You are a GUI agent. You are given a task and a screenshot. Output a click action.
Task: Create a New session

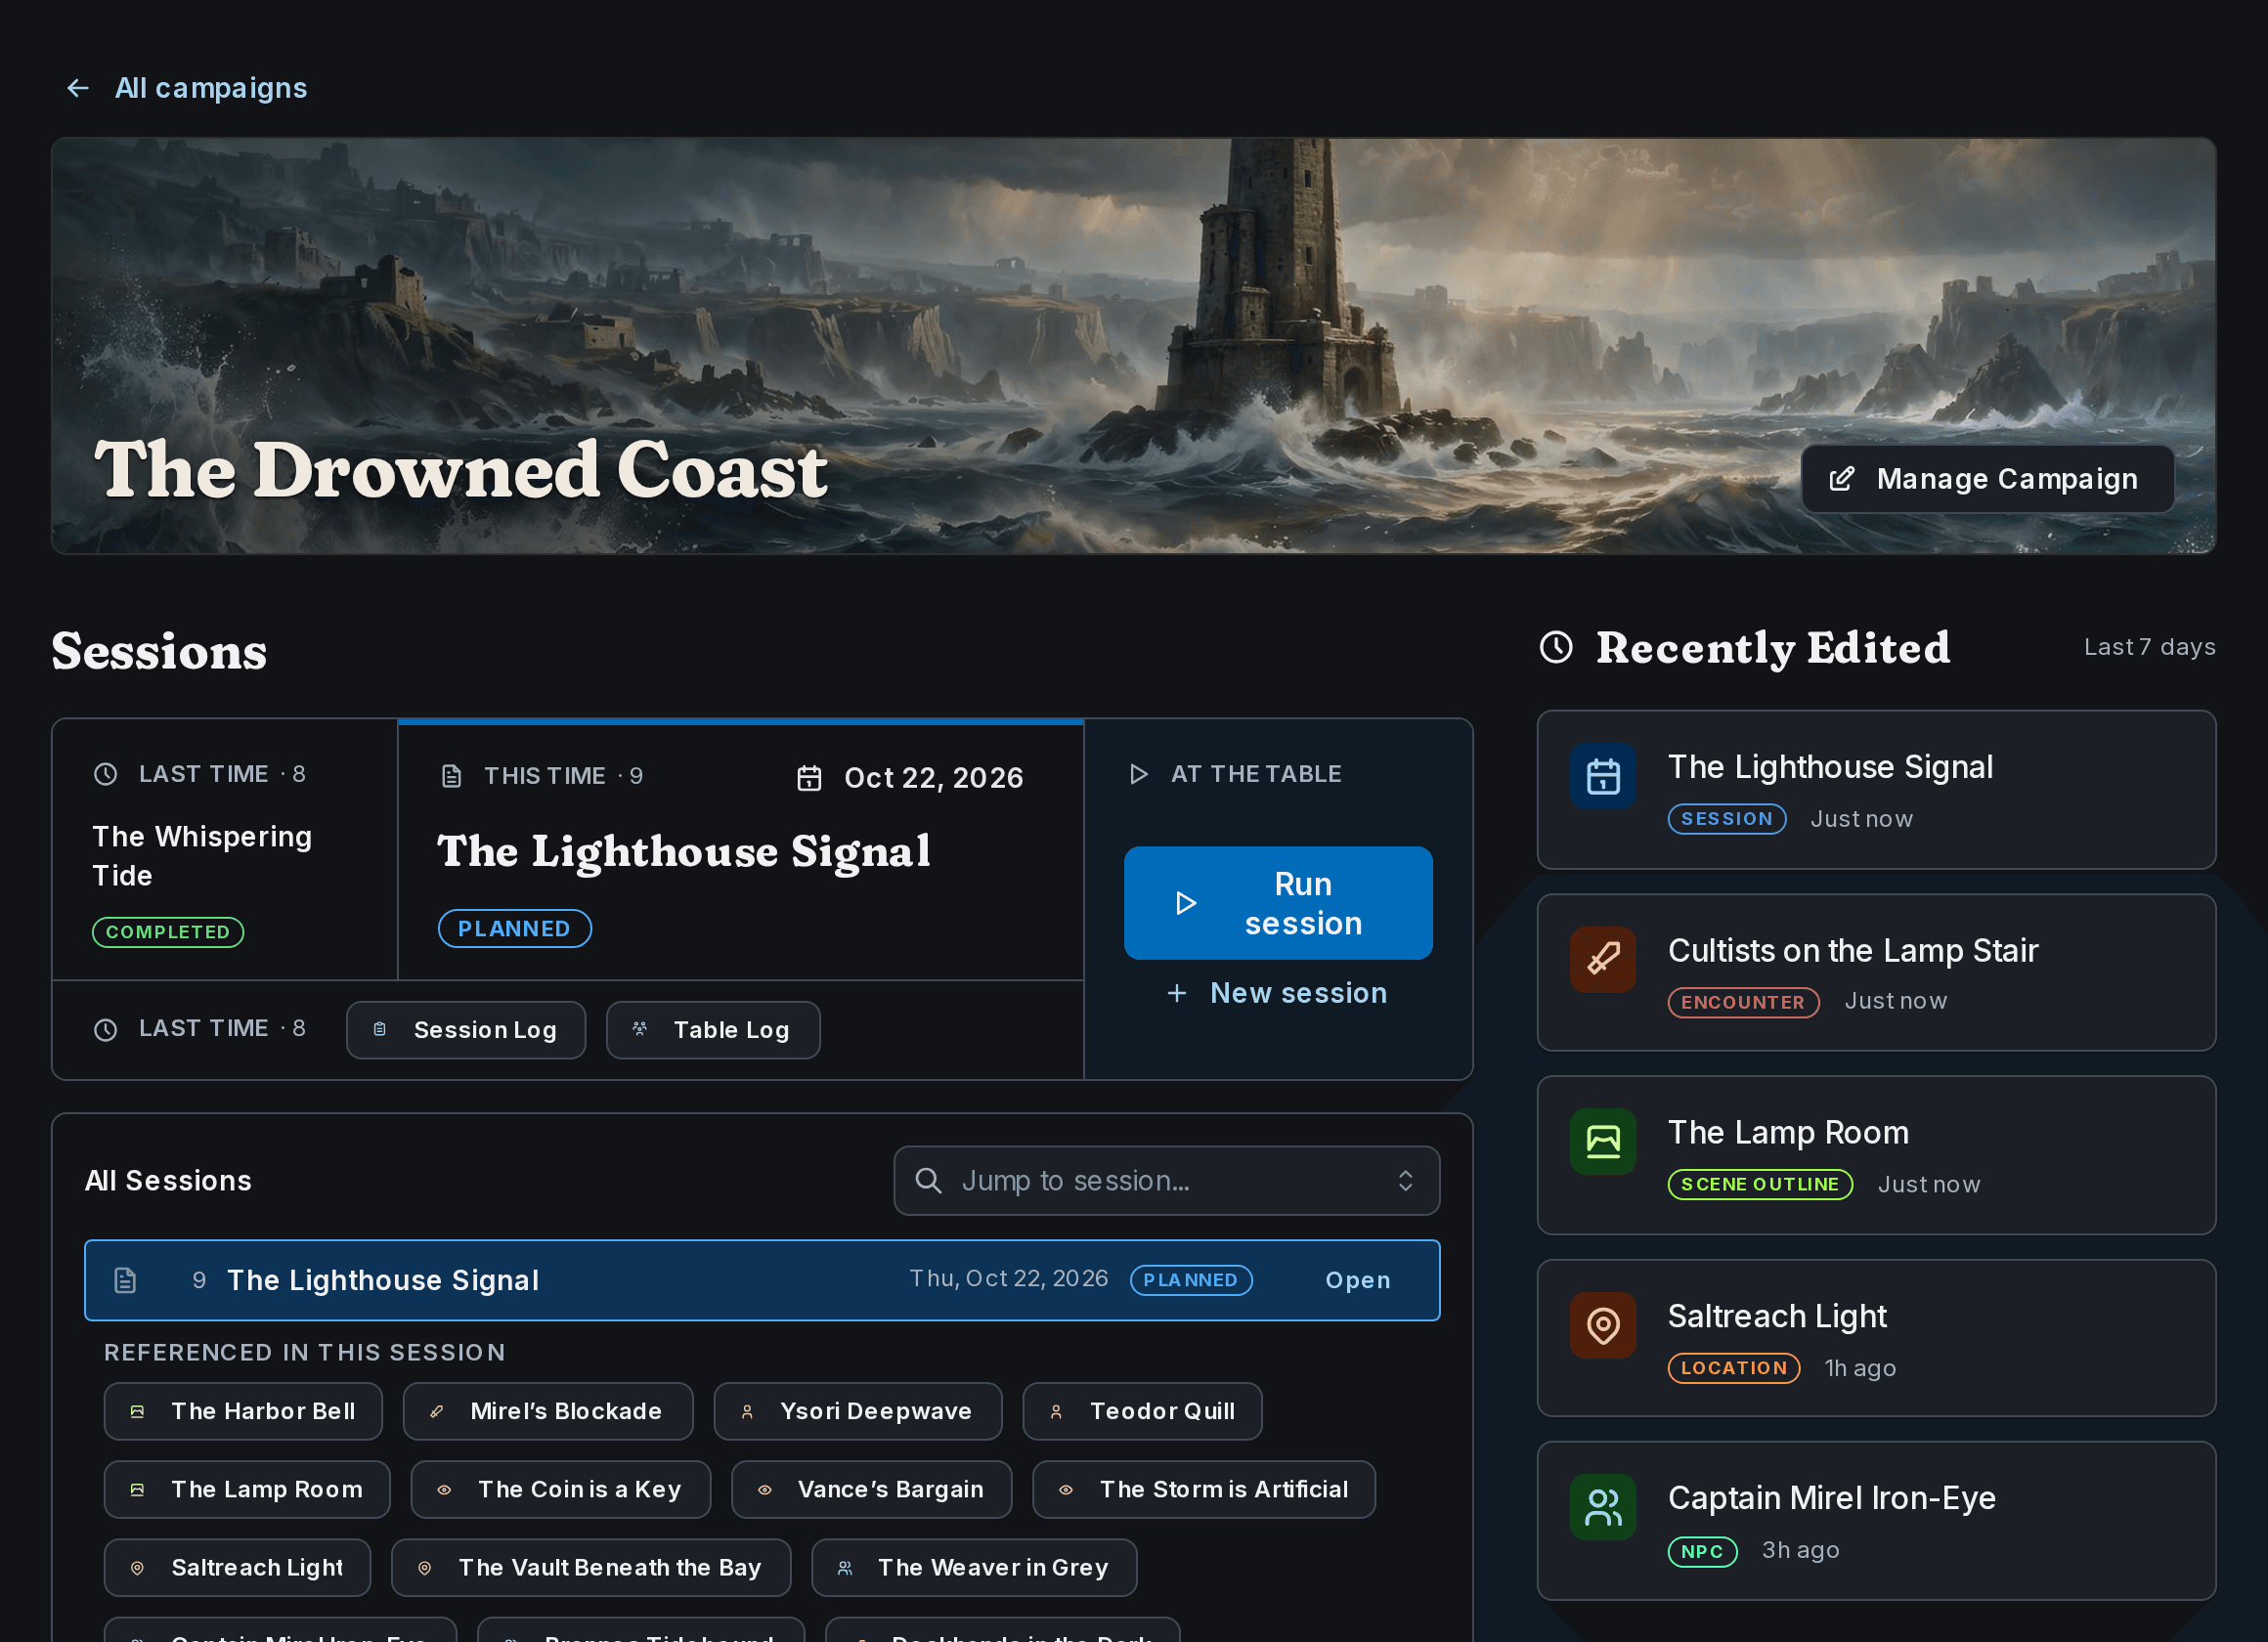tap(1278, 993)
